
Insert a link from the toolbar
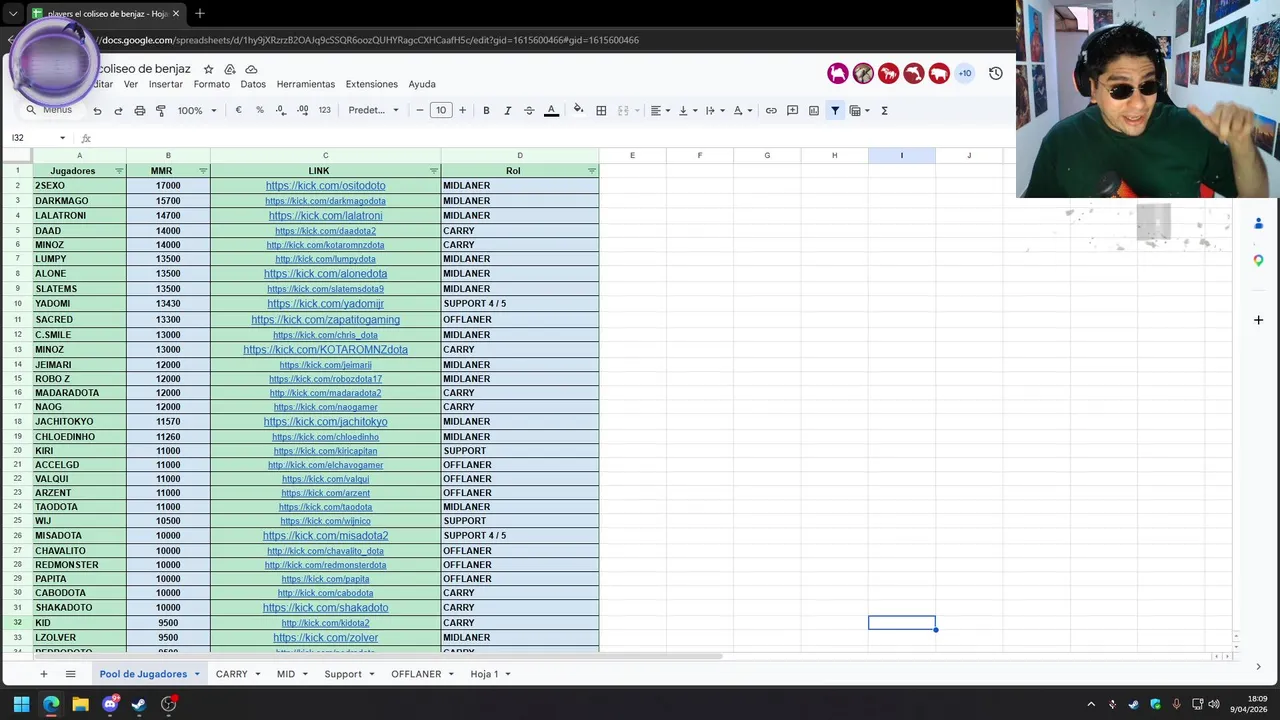point(771,111)
